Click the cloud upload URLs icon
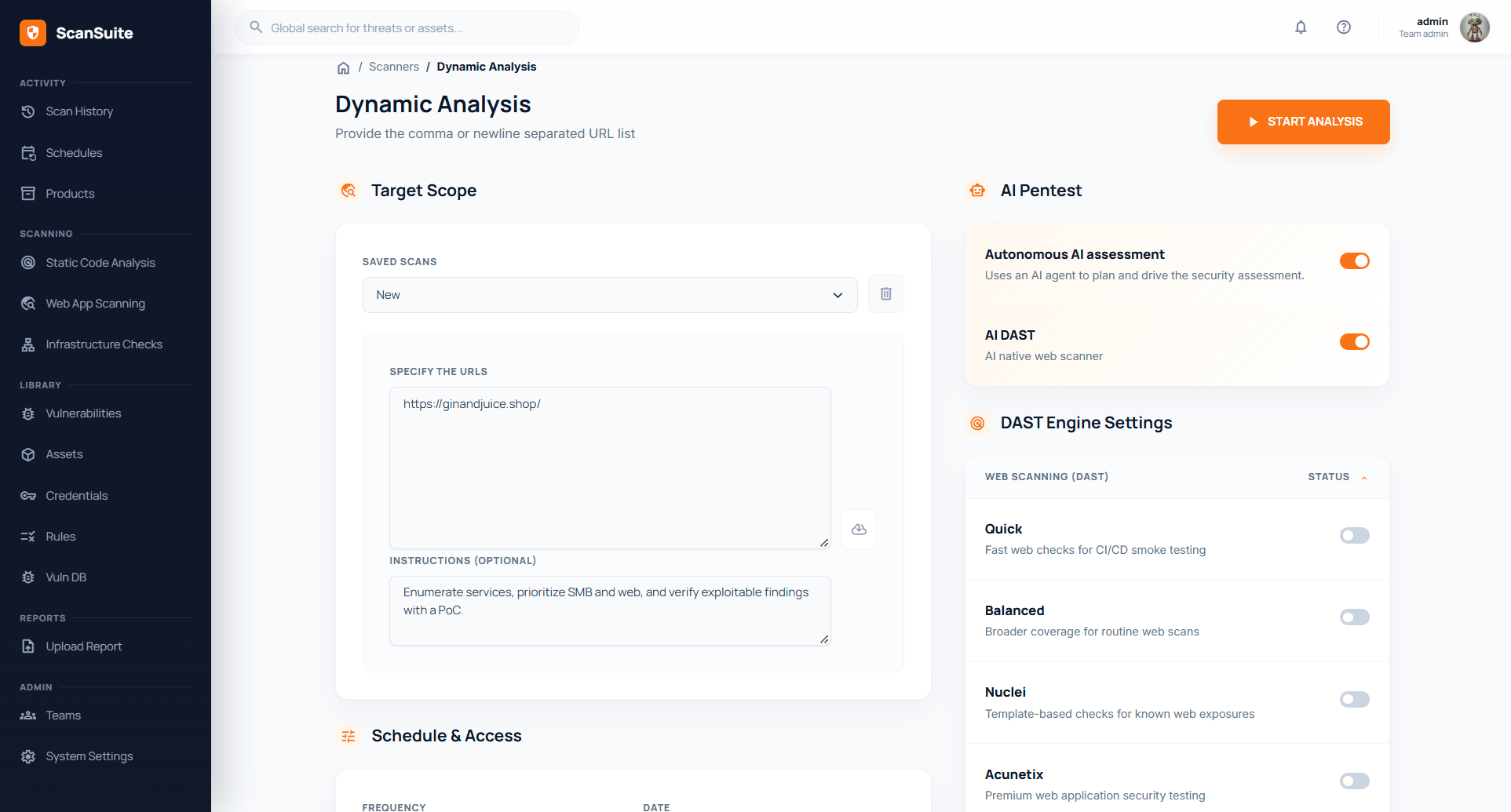This screenshot has height=812, width=1511. 858,529
